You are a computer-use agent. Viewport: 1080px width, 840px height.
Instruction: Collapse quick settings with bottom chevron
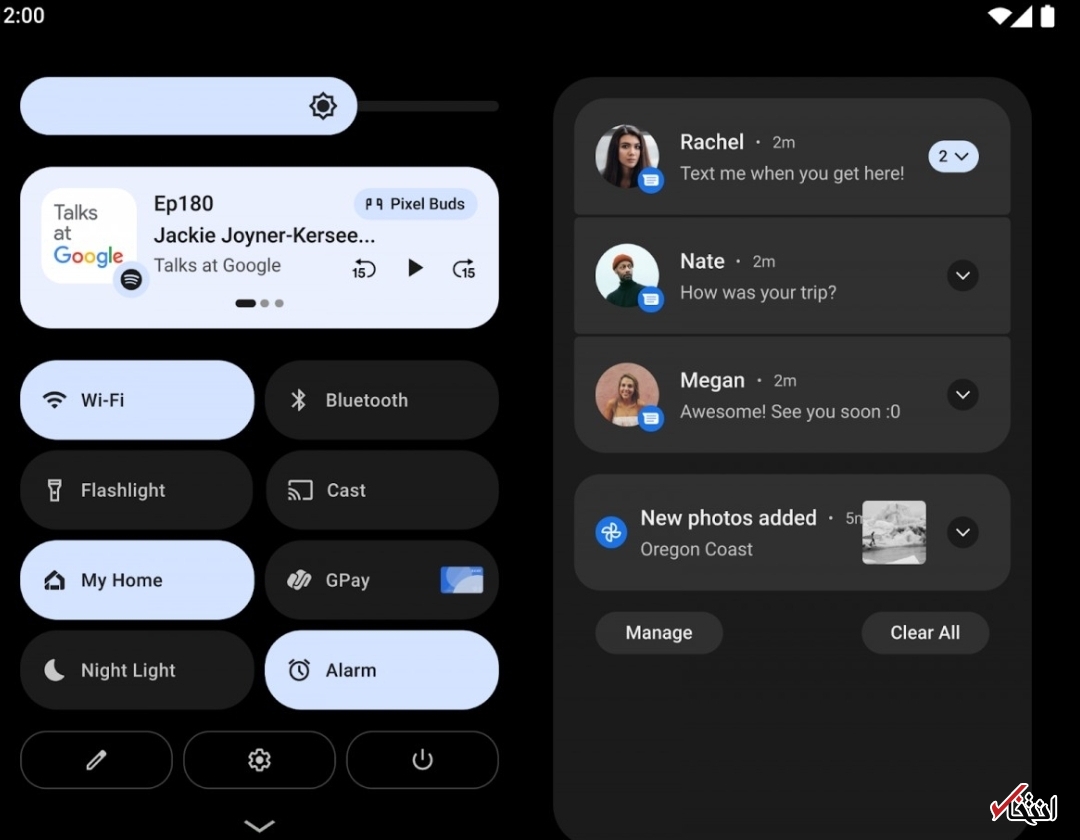click(x=259, y=825)
